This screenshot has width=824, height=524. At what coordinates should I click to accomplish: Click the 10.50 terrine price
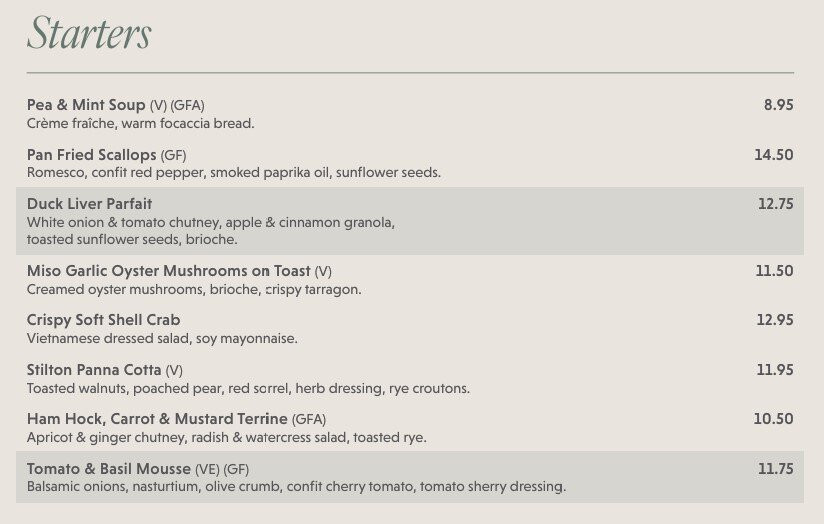click(x=773, y=418)
